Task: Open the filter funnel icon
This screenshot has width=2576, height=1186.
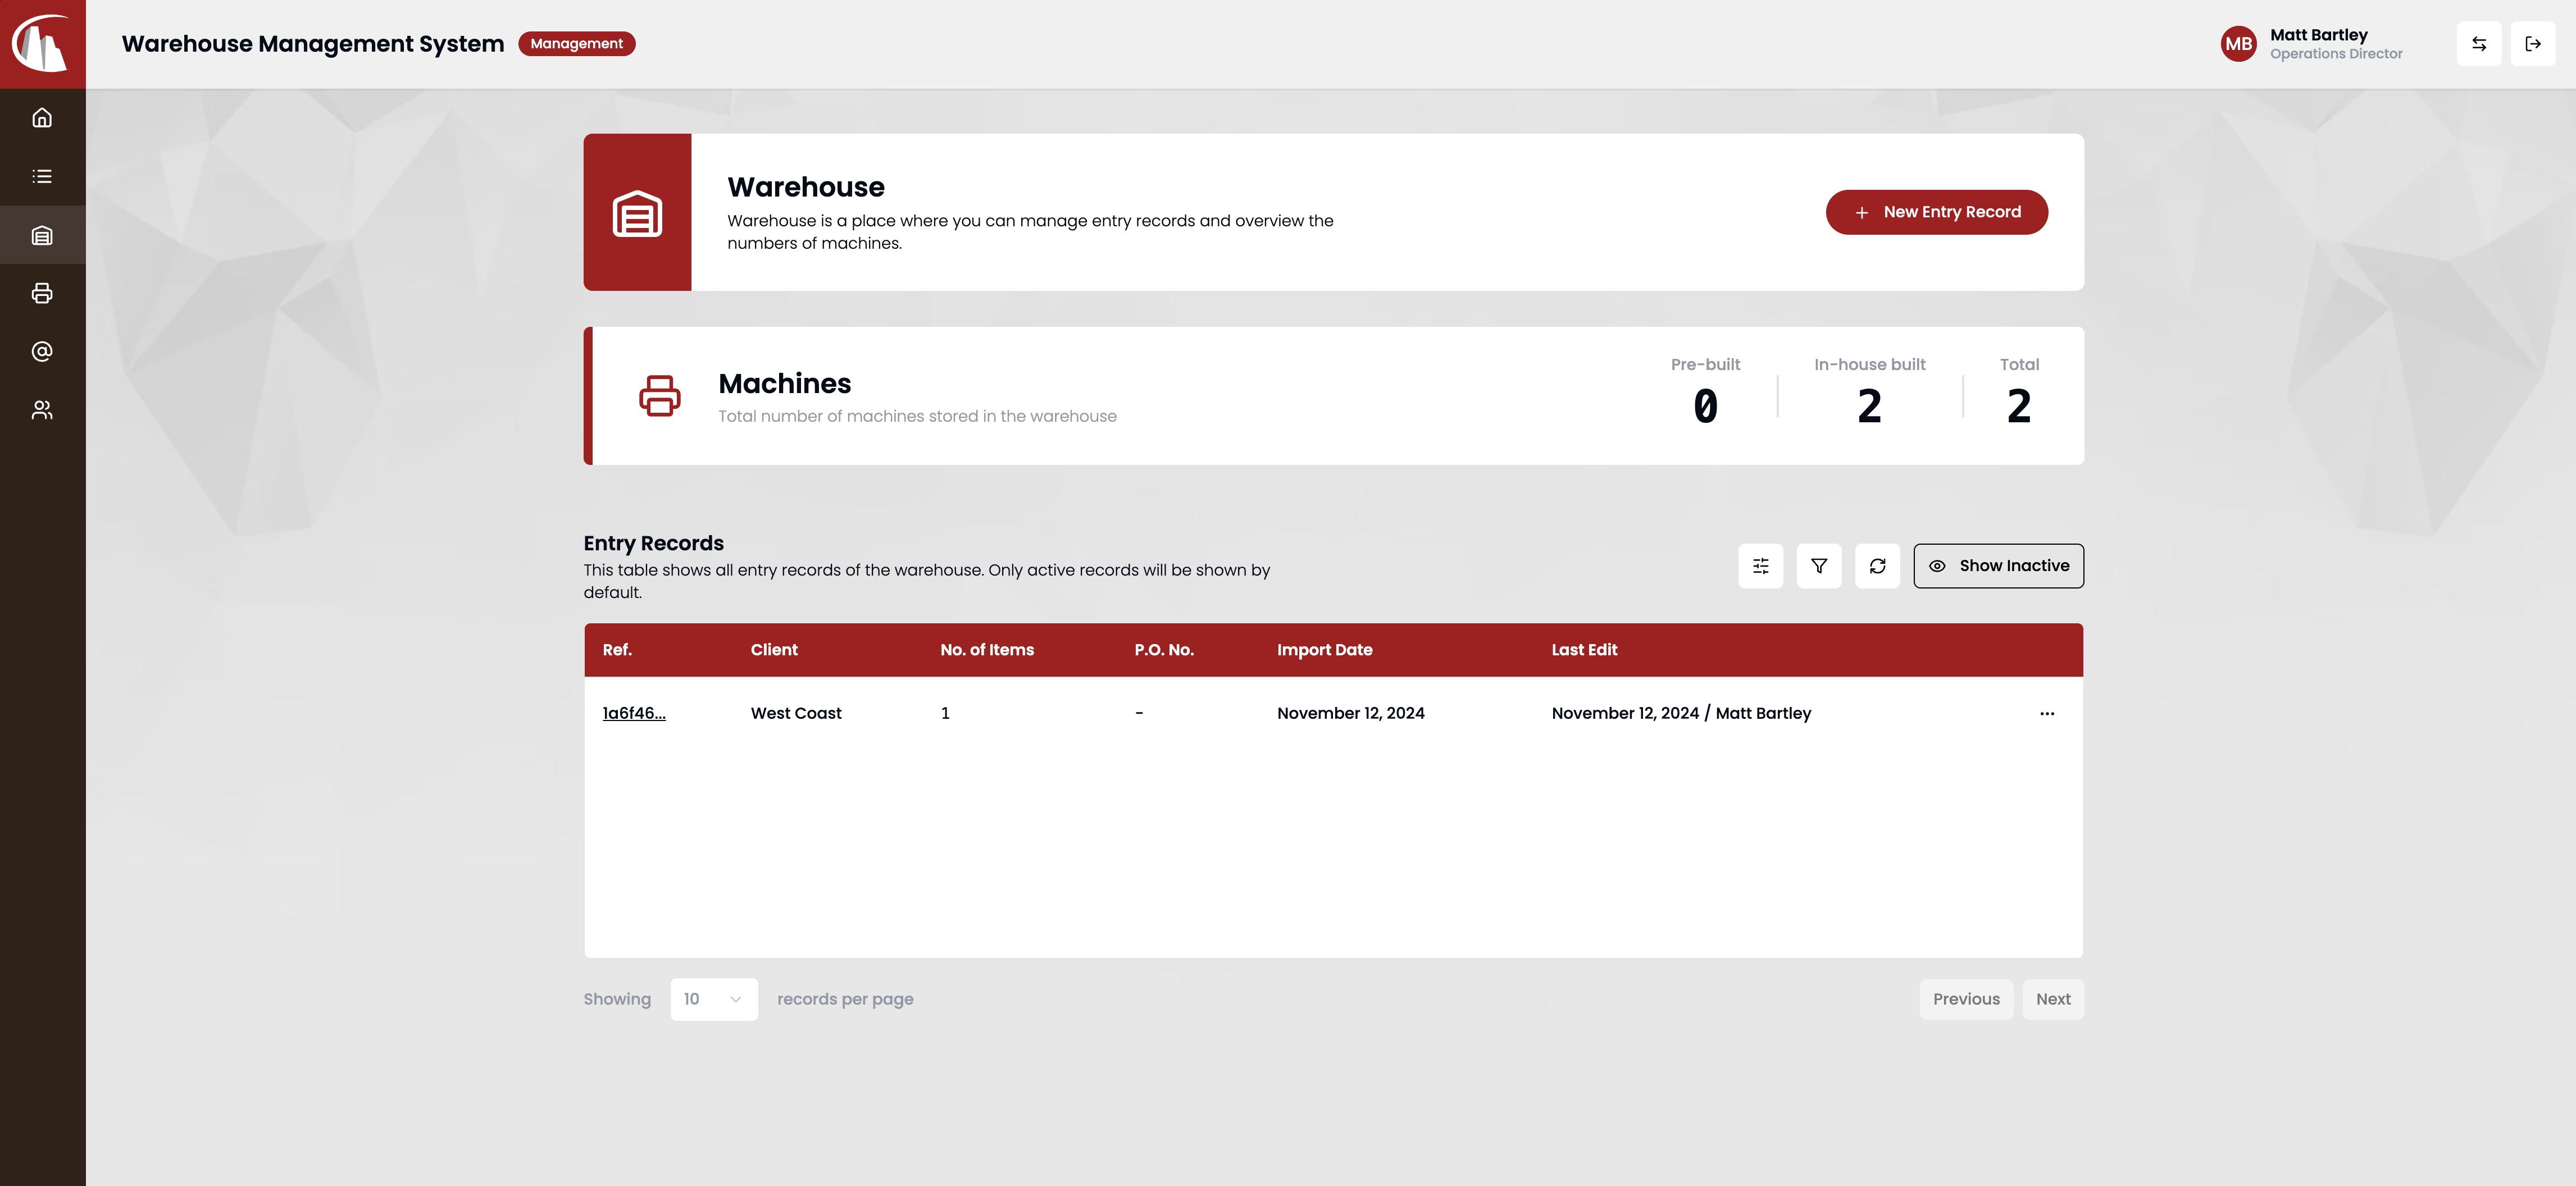Action: tap(1818, 566)
